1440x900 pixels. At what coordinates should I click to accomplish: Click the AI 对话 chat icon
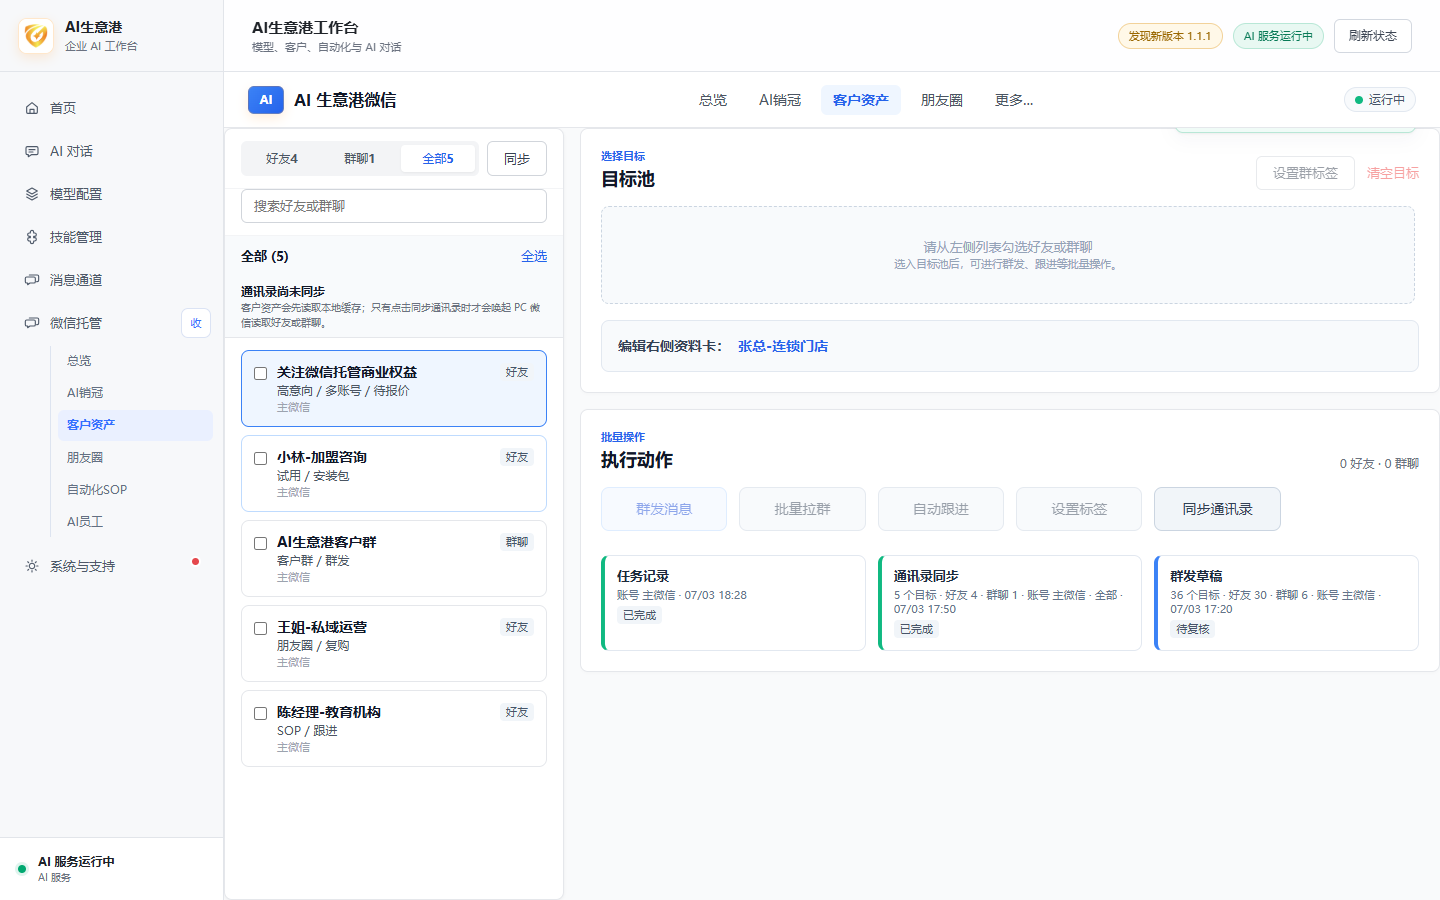click(32, 151)
